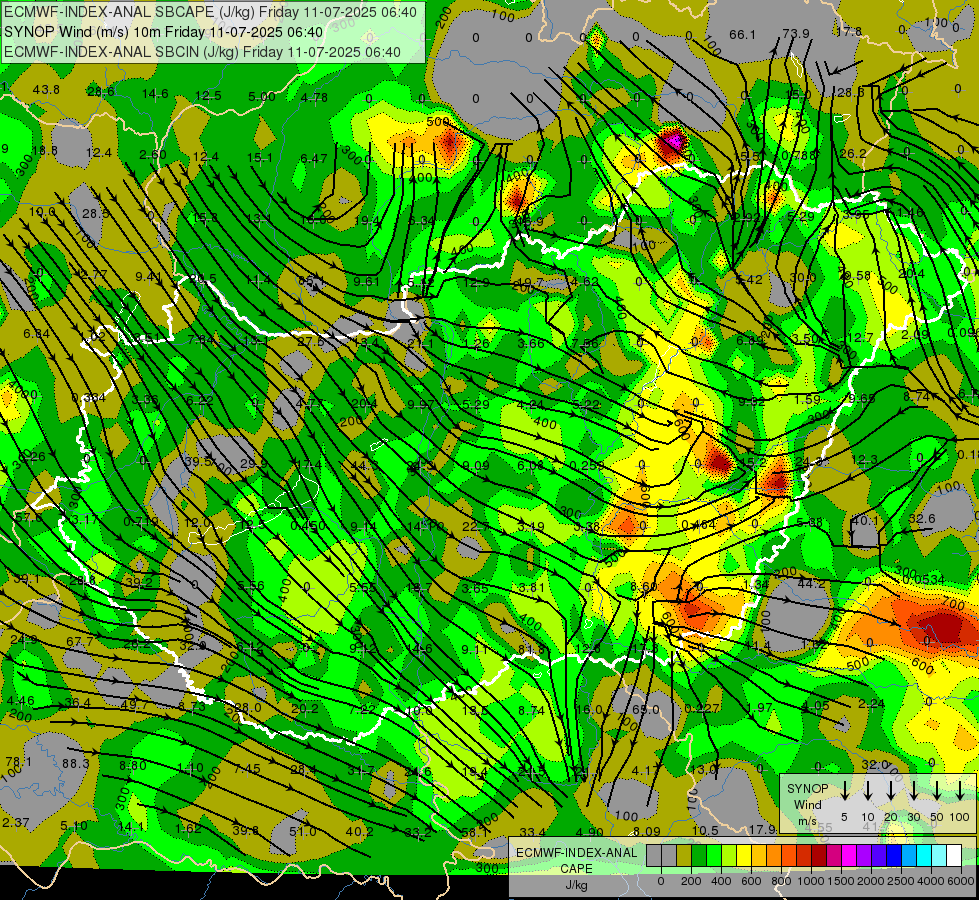979x900 pixels.
Task: Click the '49.7' value on the map
Action: click(x=134, y=705)
